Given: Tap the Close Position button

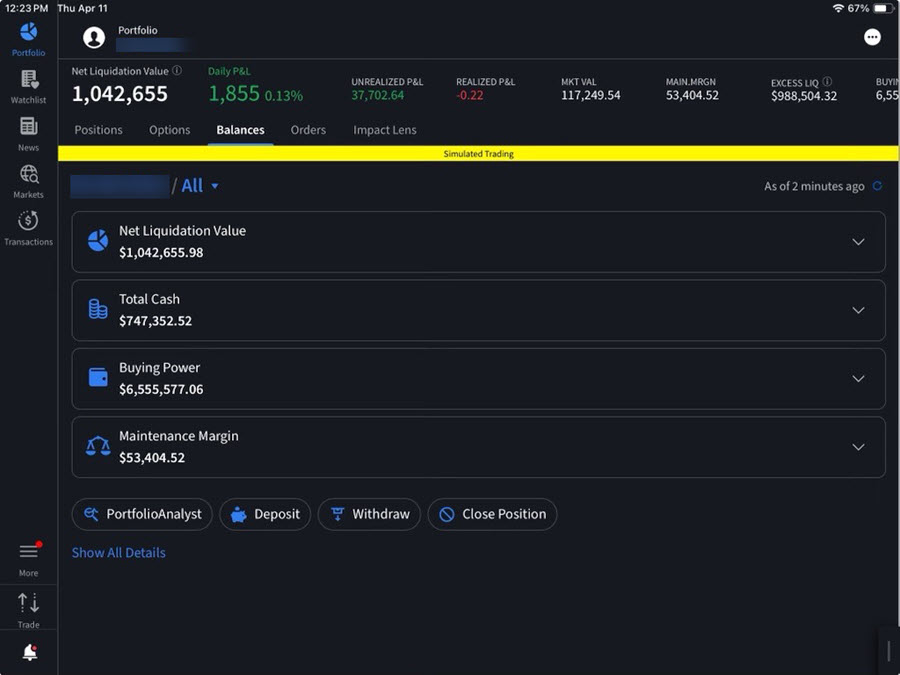Looking at the screenshot, I should (492, 514).
